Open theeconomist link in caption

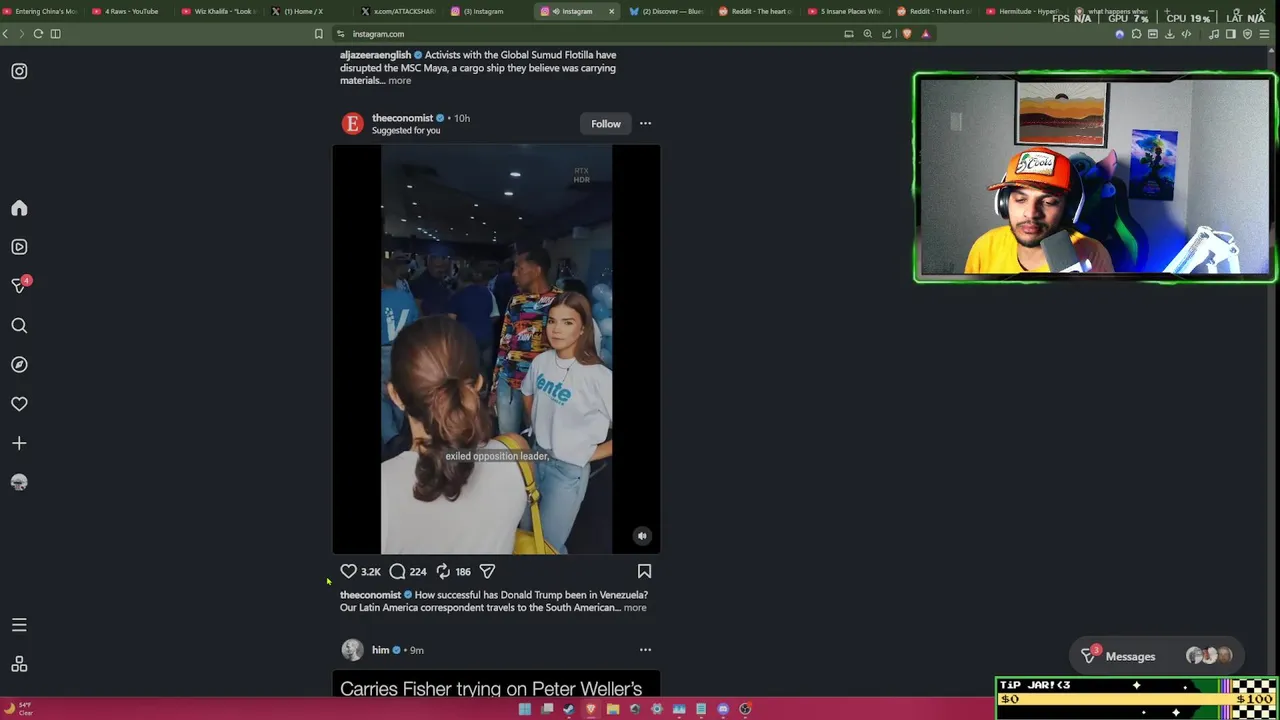point(370,595)
